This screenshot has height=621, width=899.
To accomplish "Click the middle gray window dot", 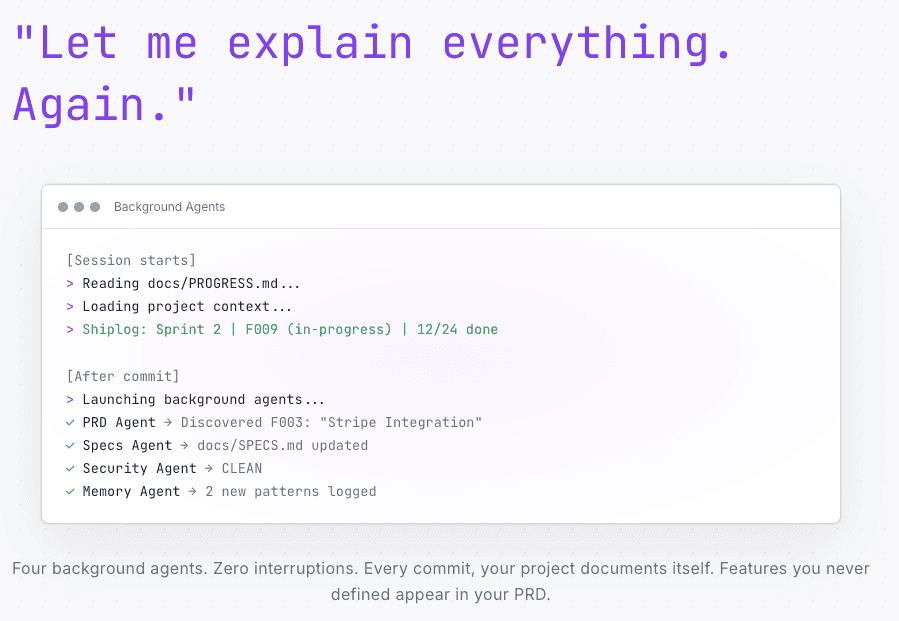I will point(79,207).
